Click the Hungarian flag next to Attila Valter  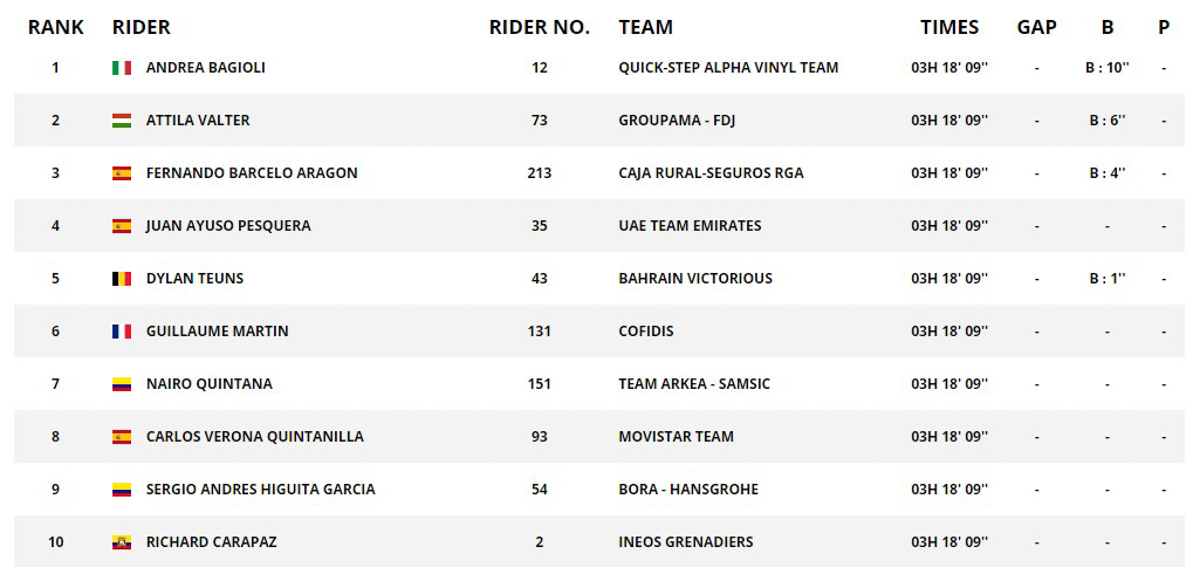(x=121, y=121)
